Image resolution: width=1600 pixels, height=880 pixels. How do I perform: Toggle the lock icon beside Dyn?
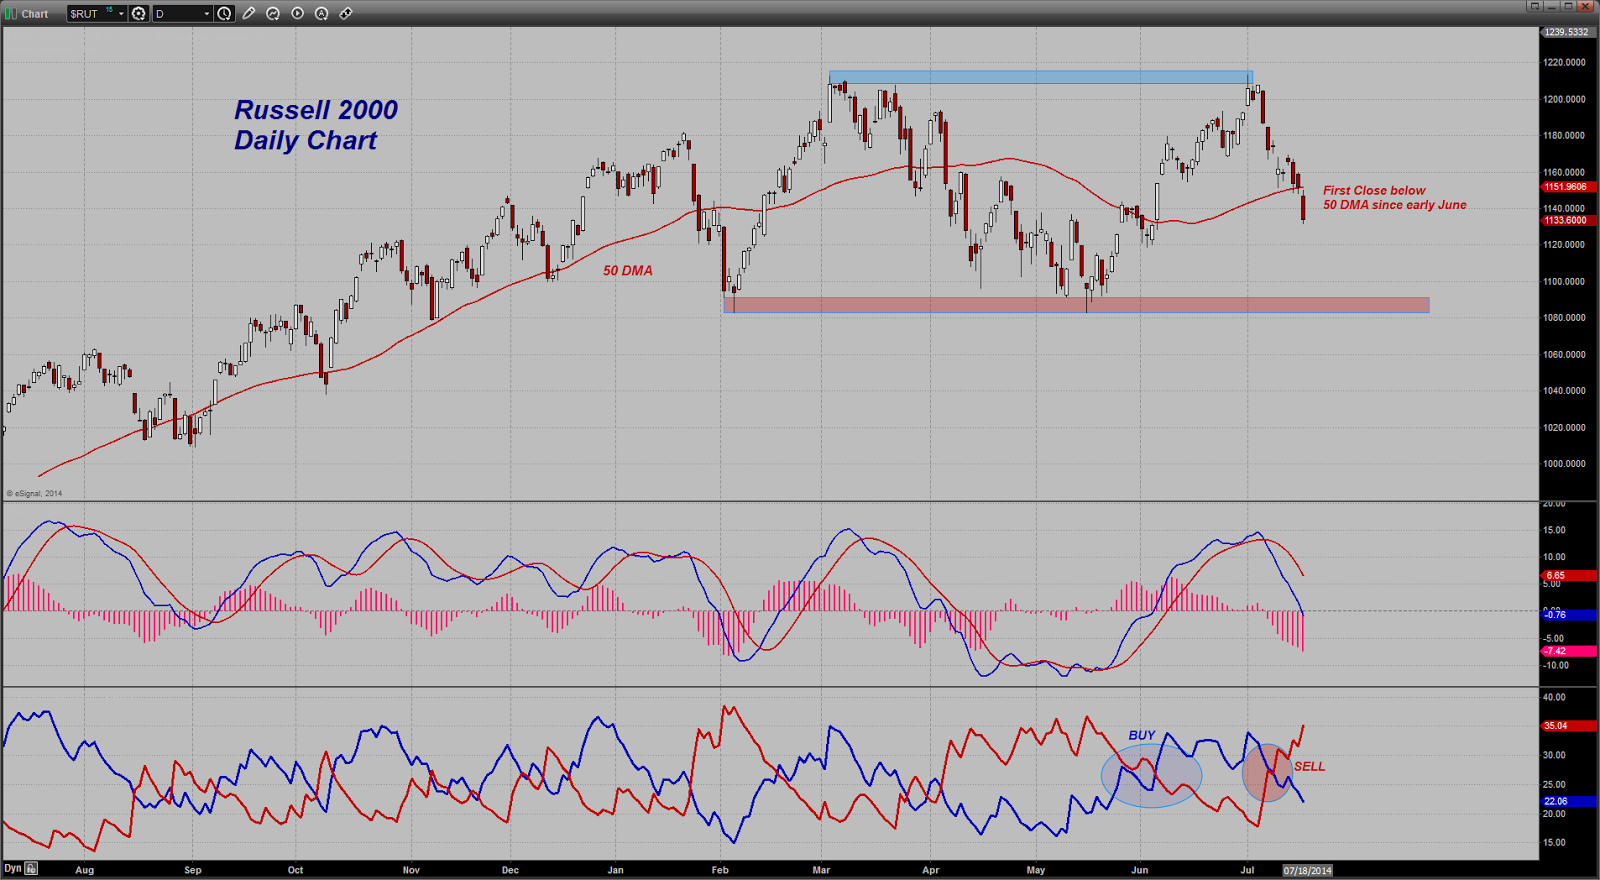point(32,868)
